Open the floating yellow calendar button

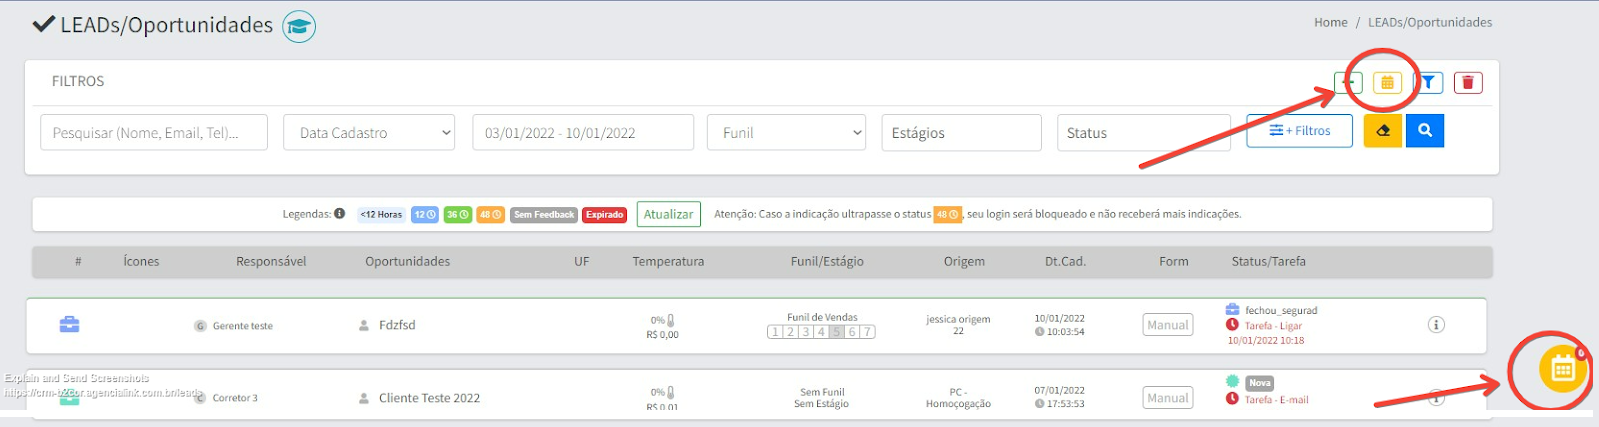tap(1561, 370)
